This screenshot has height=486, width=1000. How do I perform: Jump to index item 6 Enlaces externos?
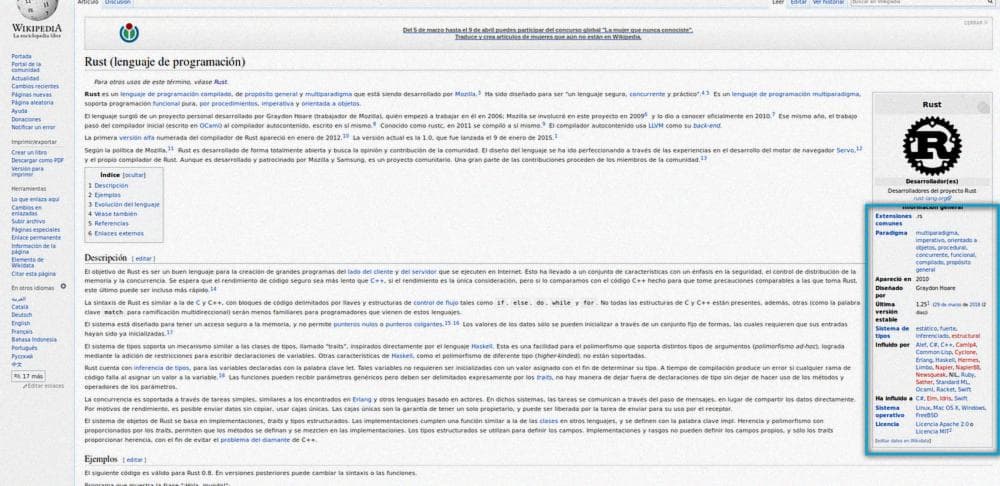[x=115, y=233]
